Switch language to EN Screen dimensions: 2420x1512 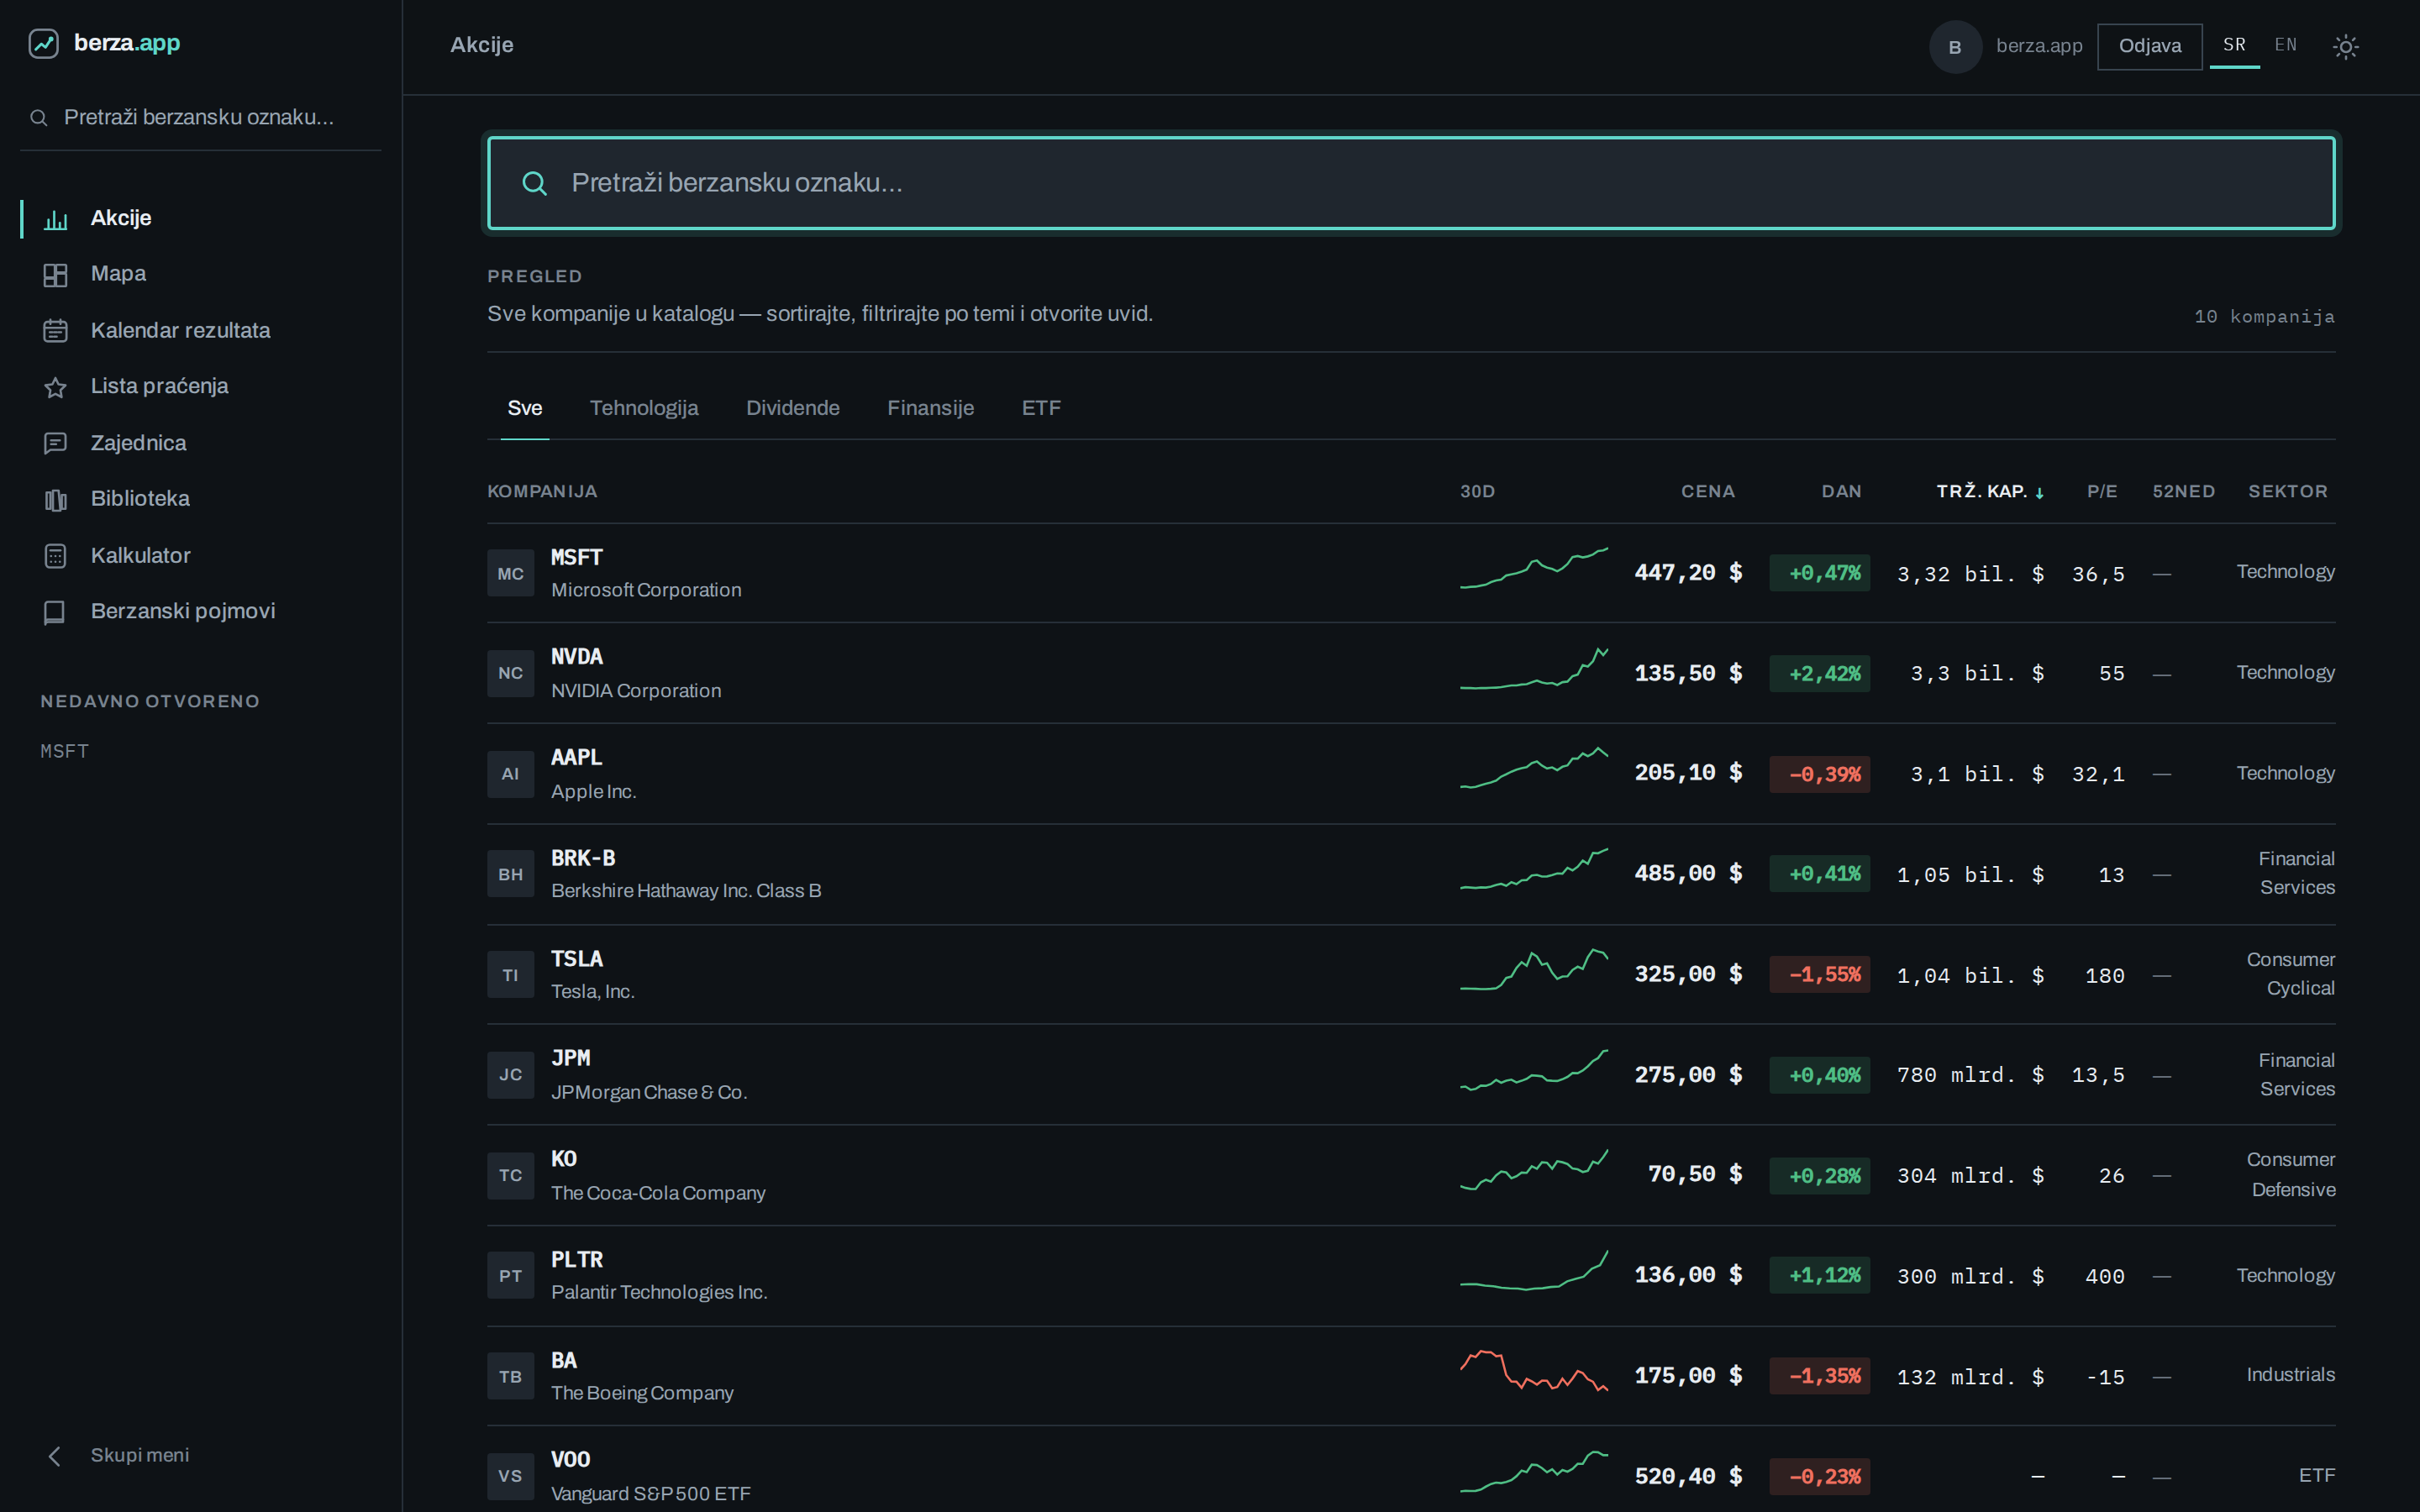click(2285, 45)
